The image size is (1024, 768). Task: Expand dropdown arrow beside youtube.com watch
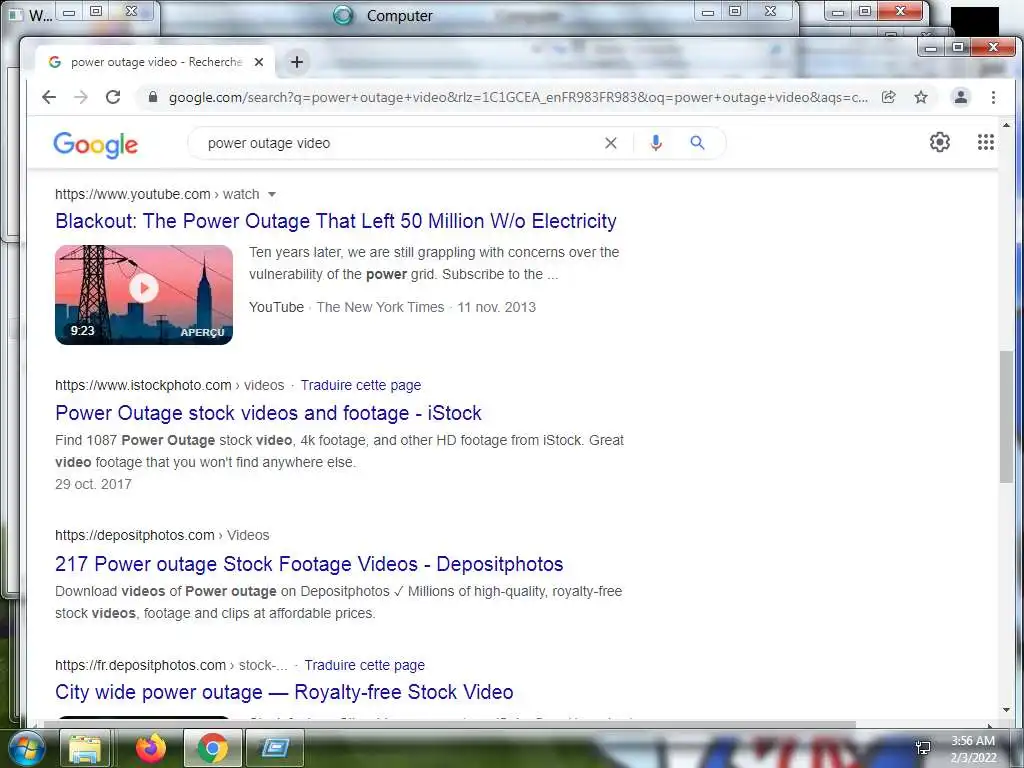(x=272, y=195)
